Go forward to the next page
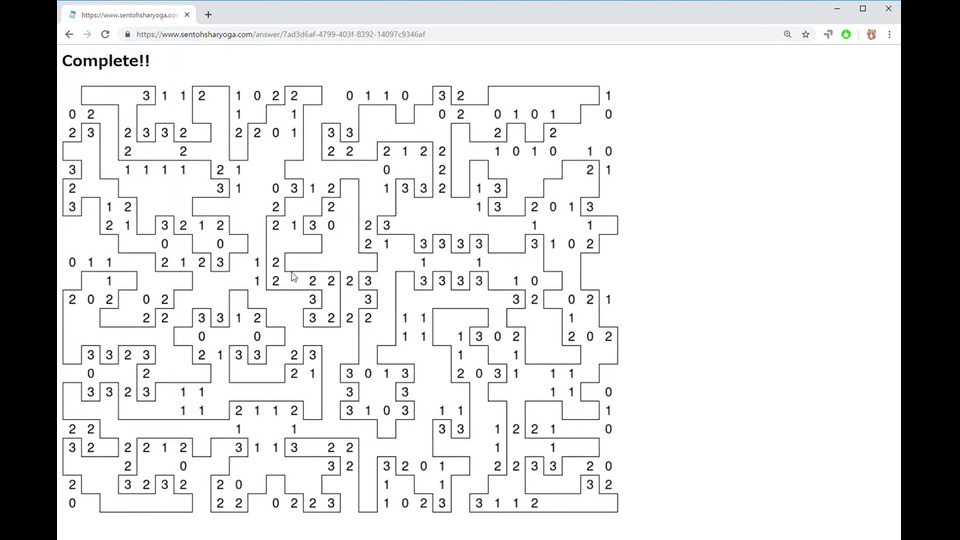Viewport: 960px width, 540px height. (x=87, y=34)
